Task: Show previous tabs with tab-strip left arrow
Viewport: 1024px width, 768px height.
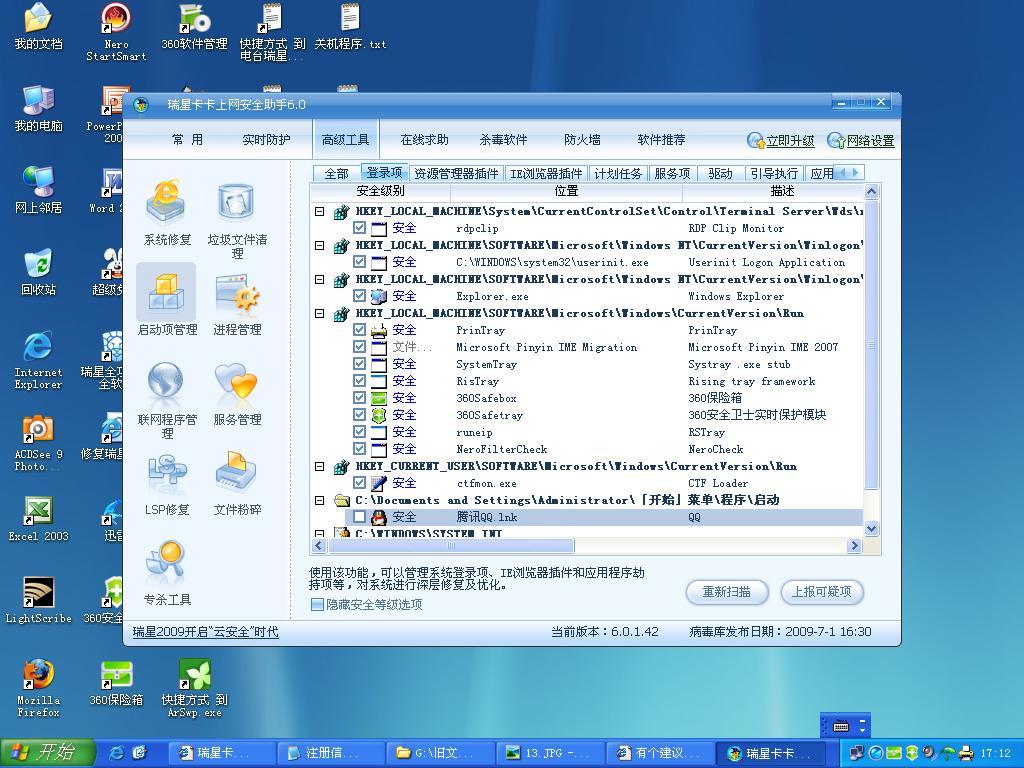Action: pos(842,172)
